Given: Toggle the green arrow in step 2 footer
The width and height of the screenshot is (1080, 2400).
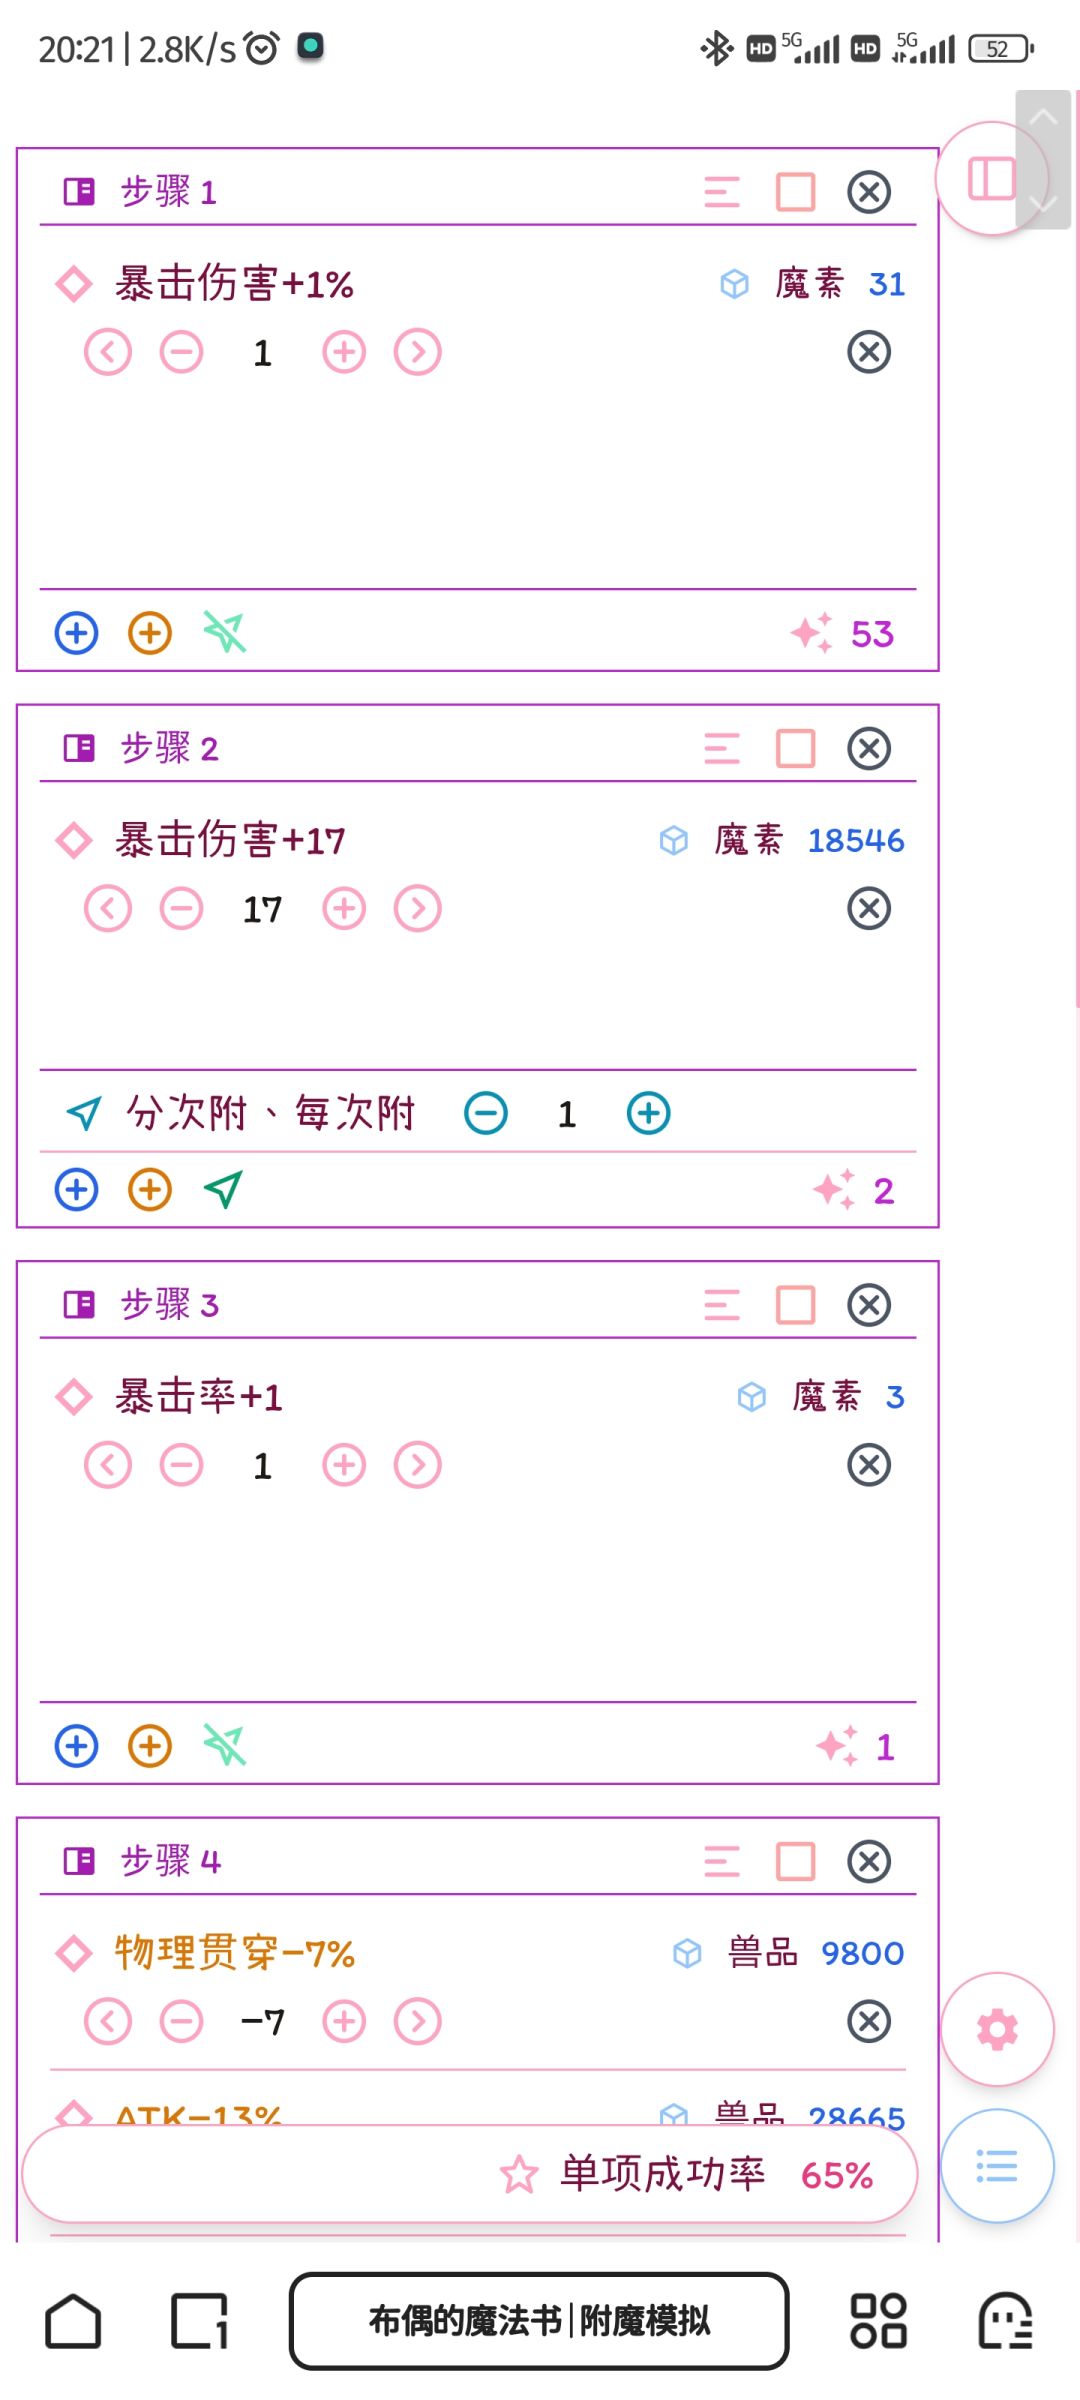Looking at the screenshot, I should (x=223, y=1189).
